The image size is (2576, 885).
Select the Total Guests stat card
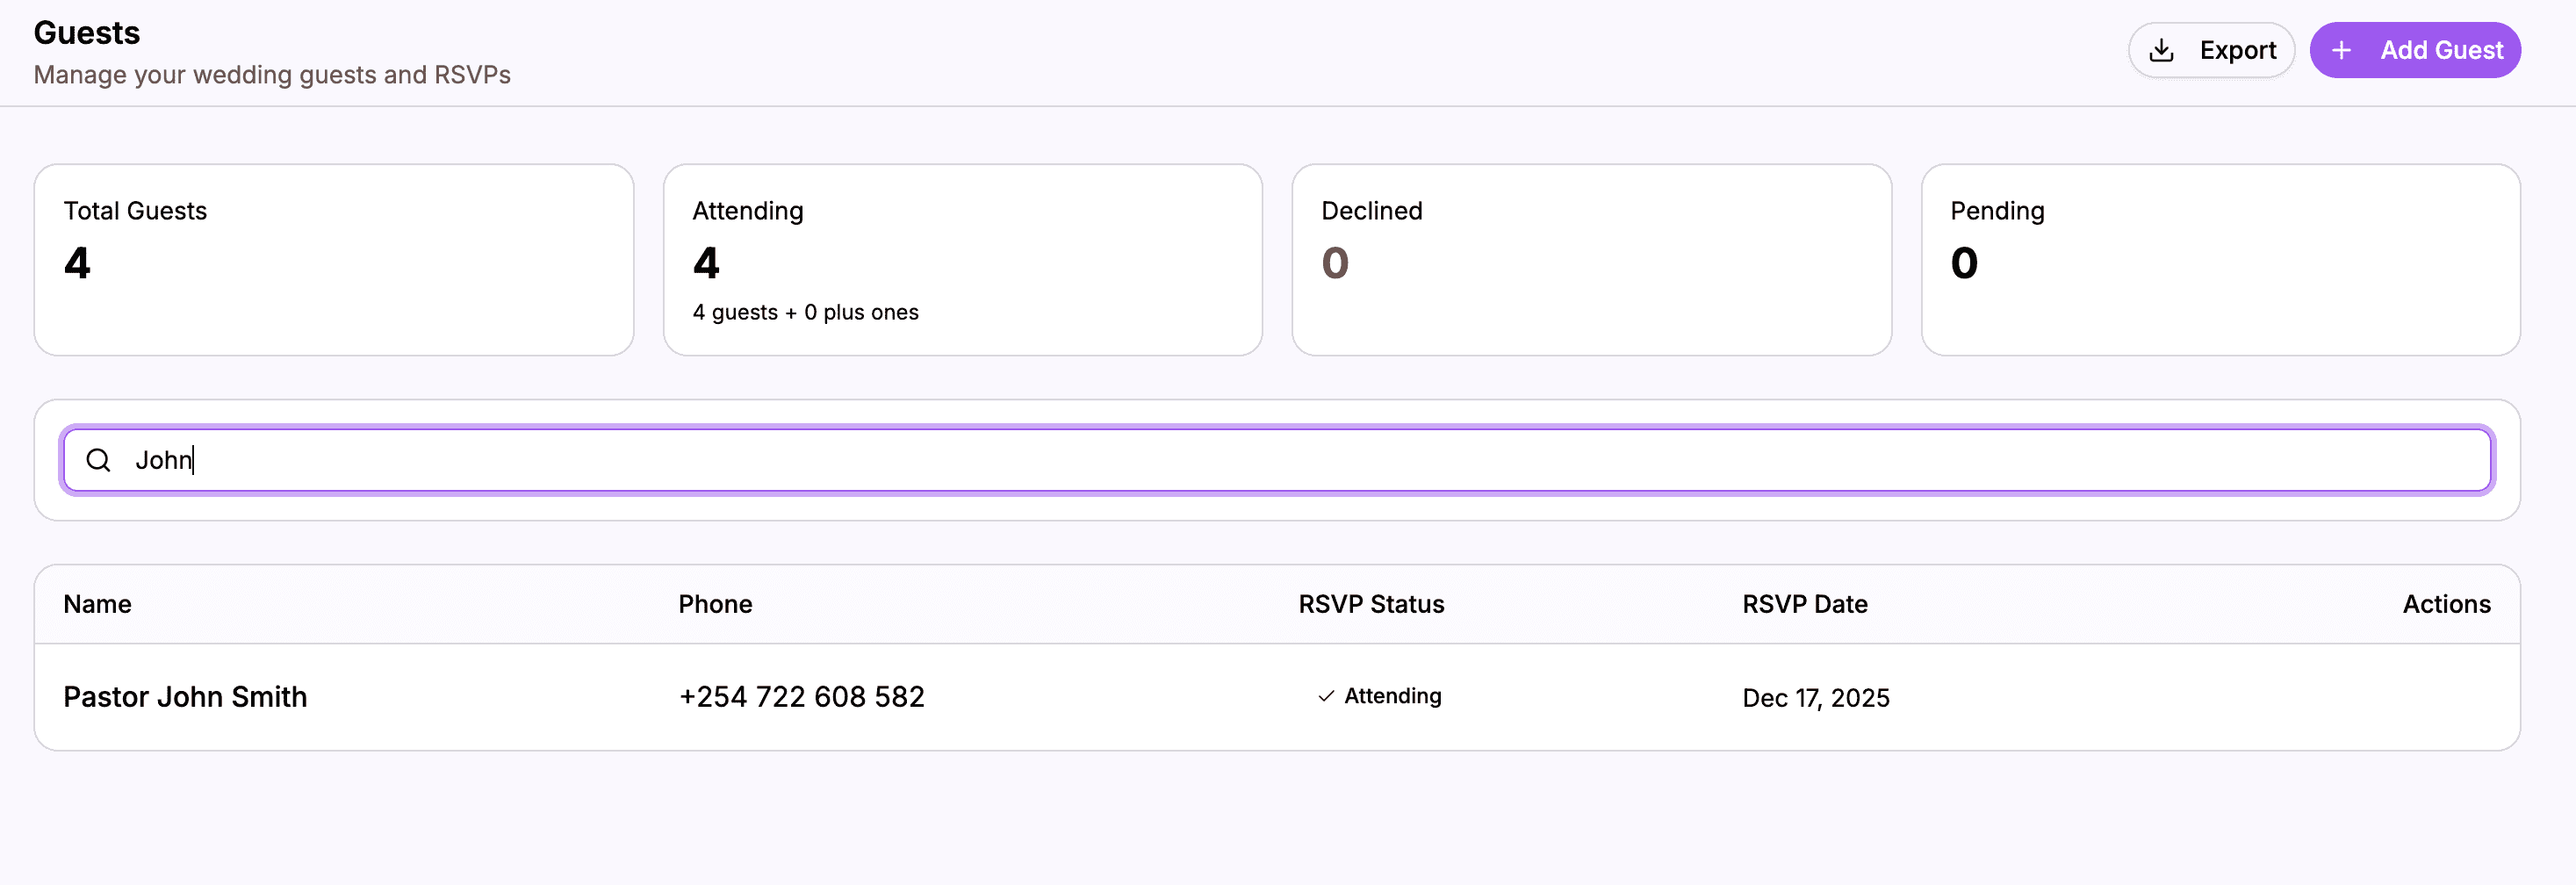[x=334, y=260]
